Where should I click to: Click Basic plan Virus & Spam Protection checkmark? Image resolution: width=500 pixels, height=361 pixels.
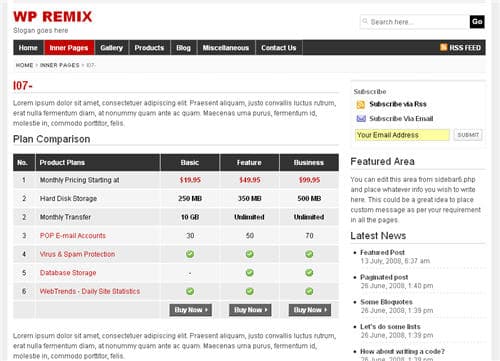coord(190,254)
